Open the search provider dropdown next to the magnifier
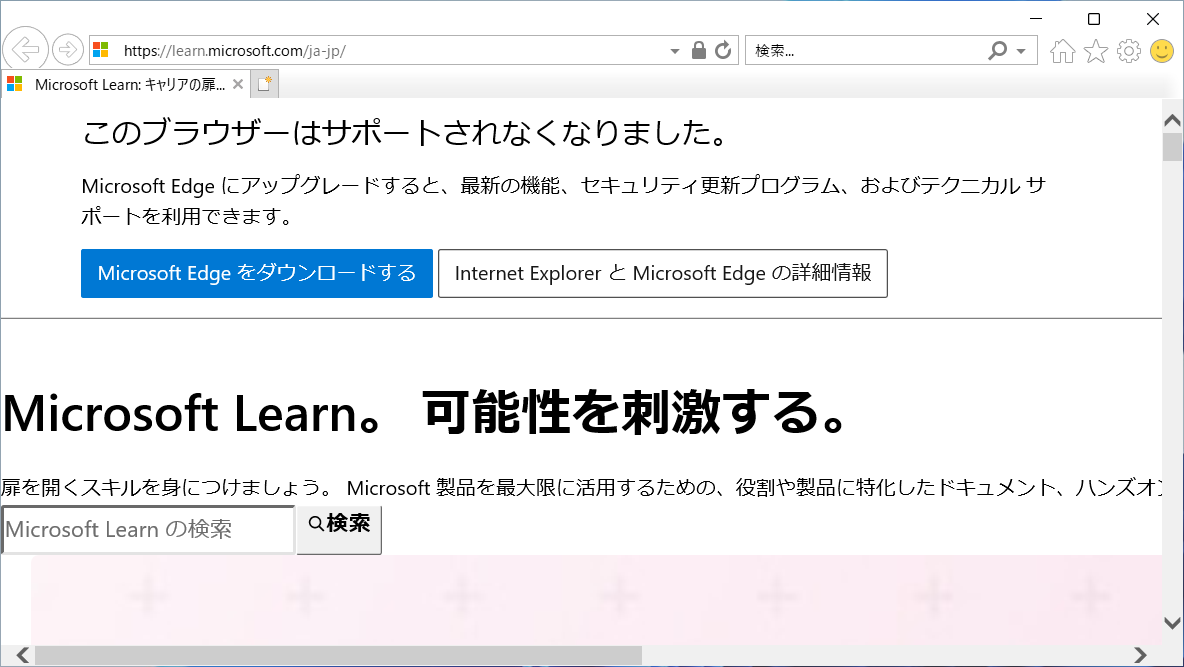The width and height of the screenshot is (1184, 667). (x=1021, y=50)
